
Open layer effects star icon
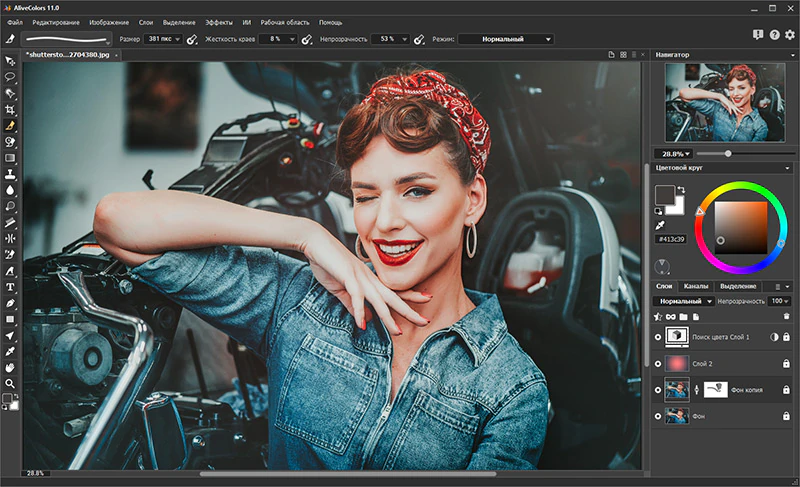(658, 317)
